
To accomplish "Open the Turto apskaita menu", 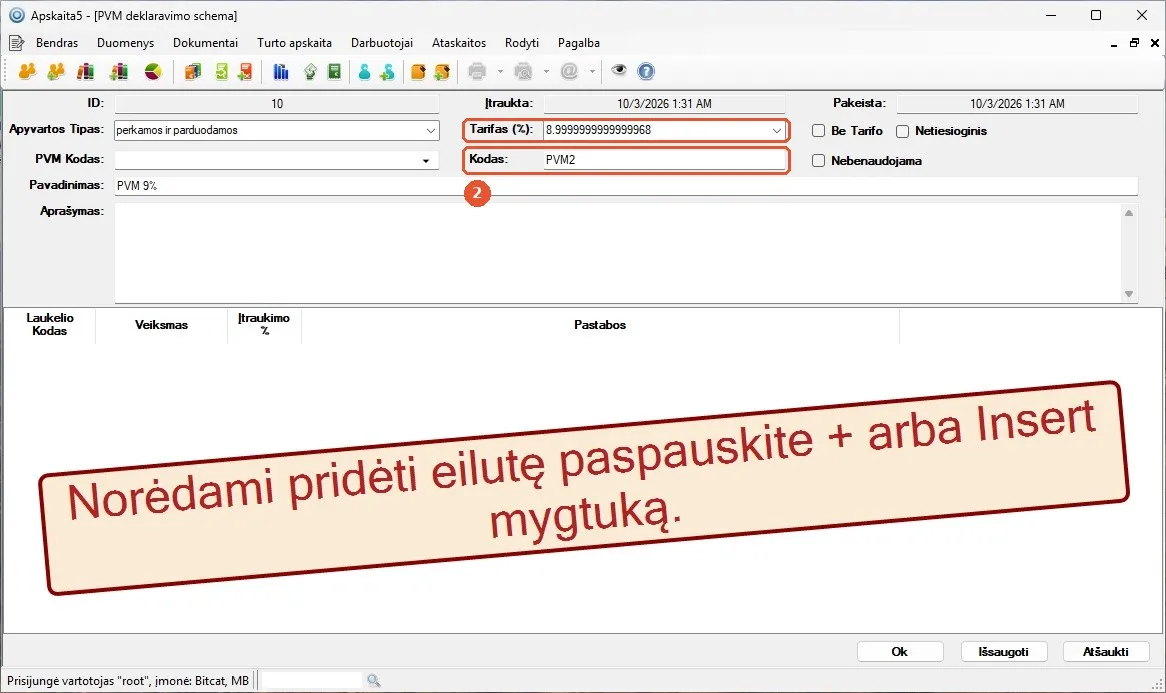I will [x=294, y=43].
